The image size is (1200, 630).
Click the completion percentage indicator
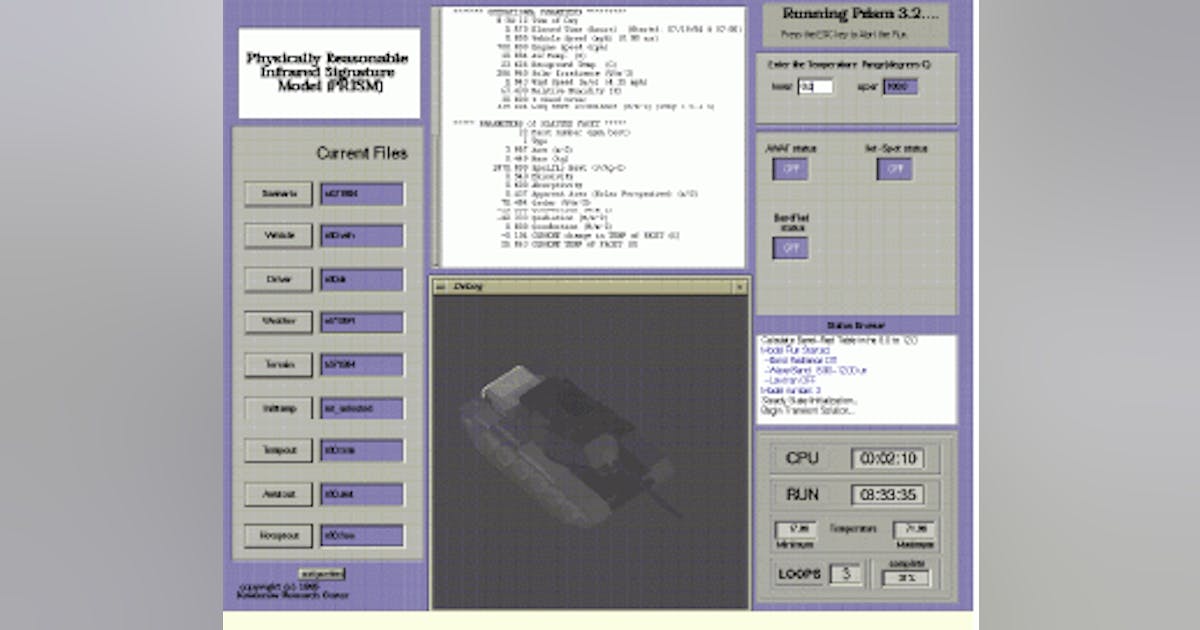(x=906, y=576)
